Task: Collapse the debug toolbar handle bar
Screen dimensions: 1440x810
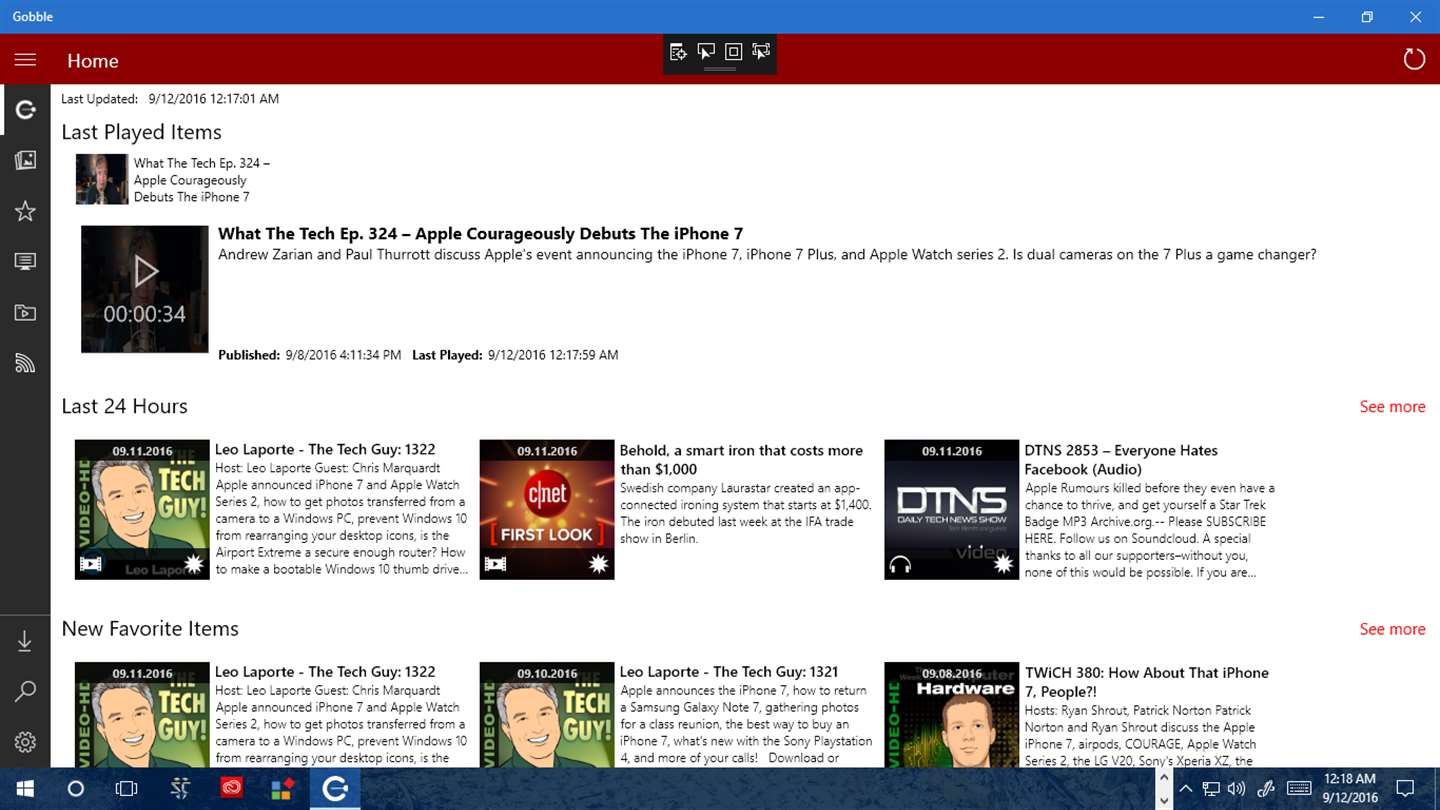Action: click(x=720, y=69)
